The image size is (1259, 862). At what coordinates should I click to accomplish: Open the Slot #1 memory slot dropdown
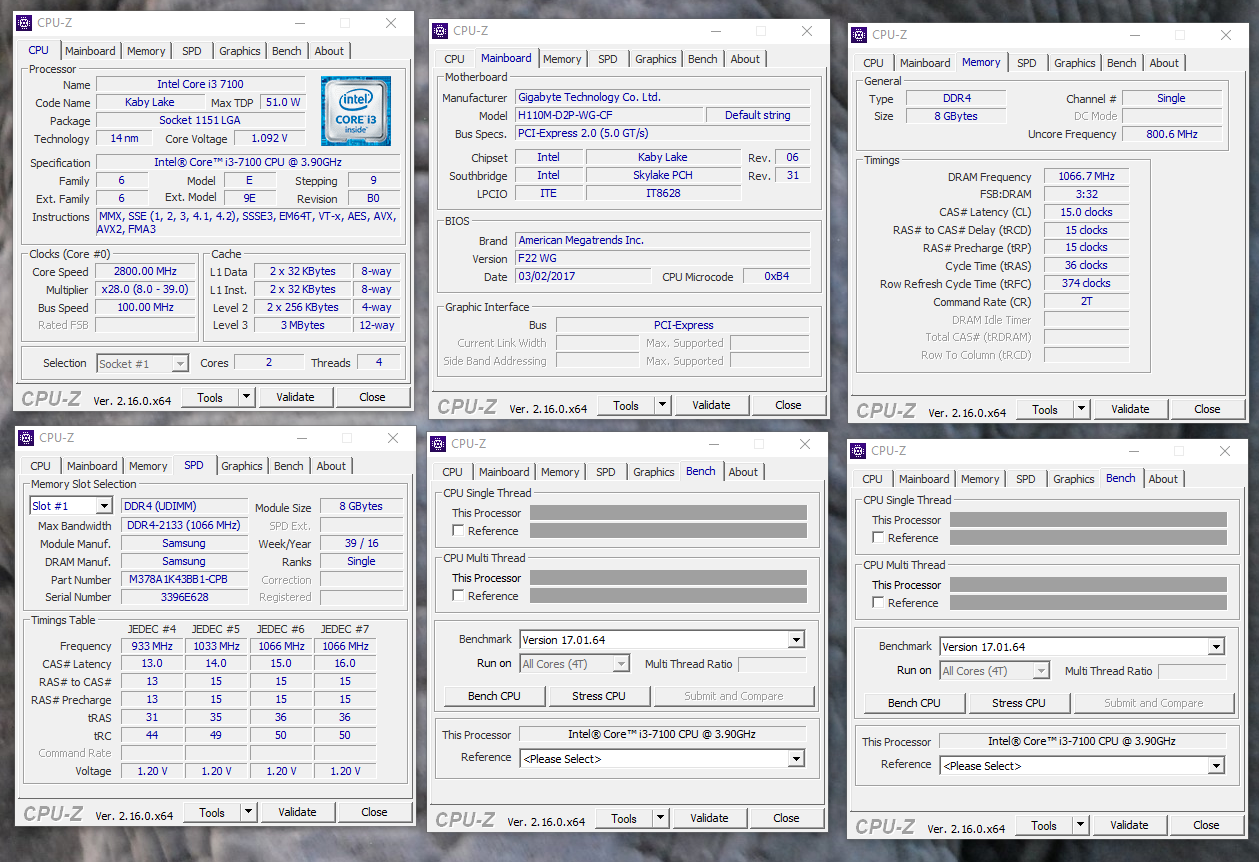(x=104, y=506)
